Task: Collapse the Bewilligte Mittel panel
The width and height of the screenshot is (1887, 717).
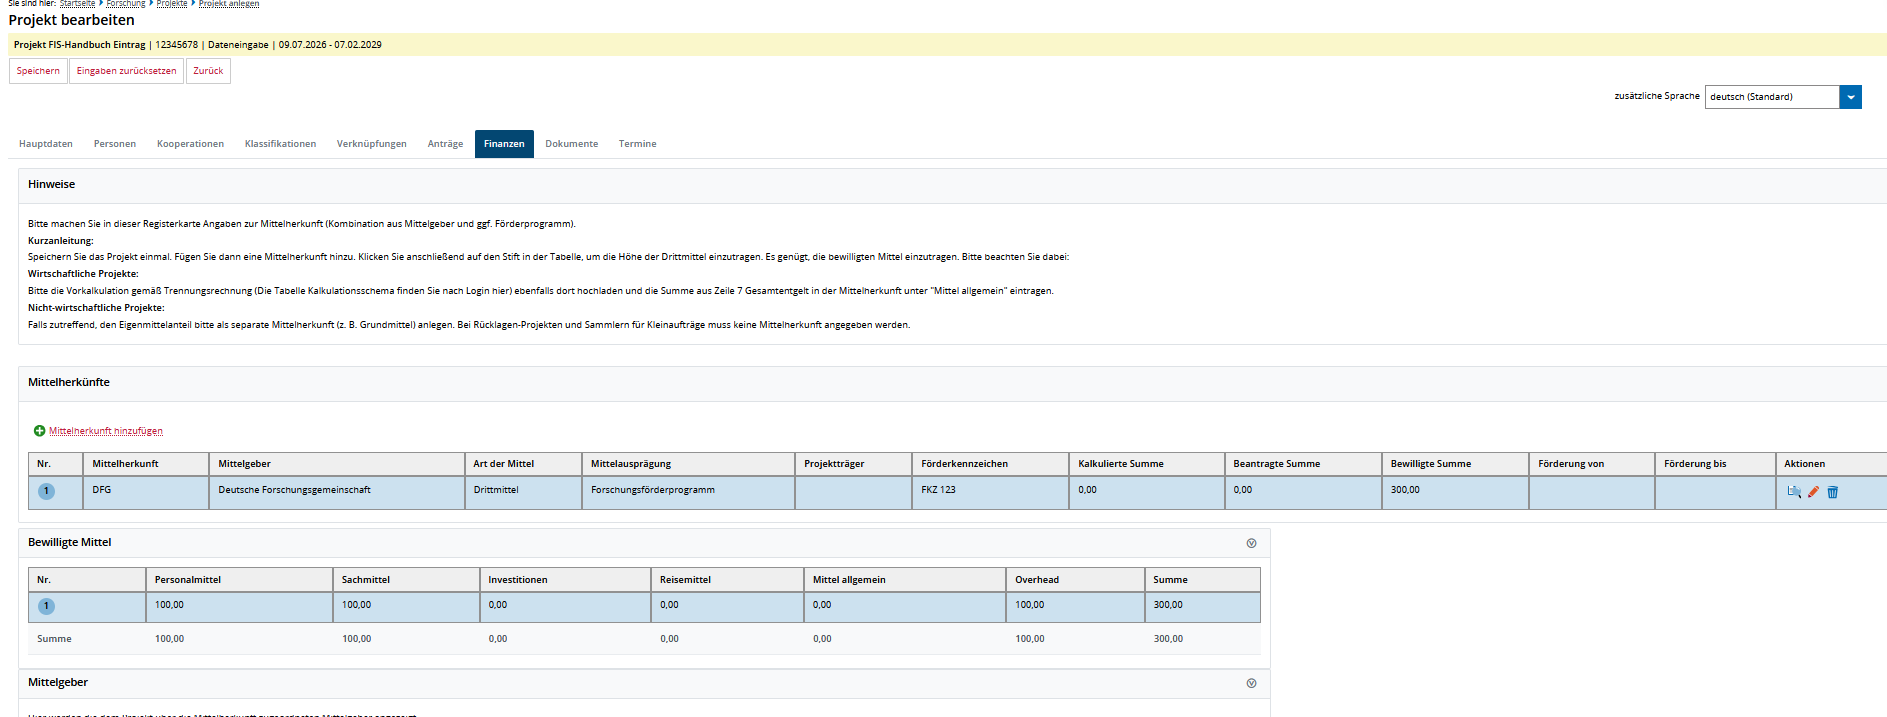Action: coord(1251,543)
